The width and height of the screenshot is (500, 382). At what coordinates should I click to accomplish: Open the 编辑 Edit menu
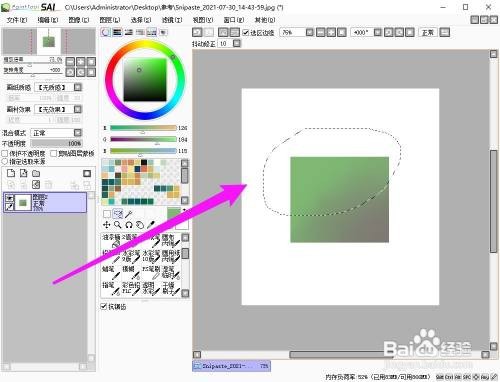48,20
